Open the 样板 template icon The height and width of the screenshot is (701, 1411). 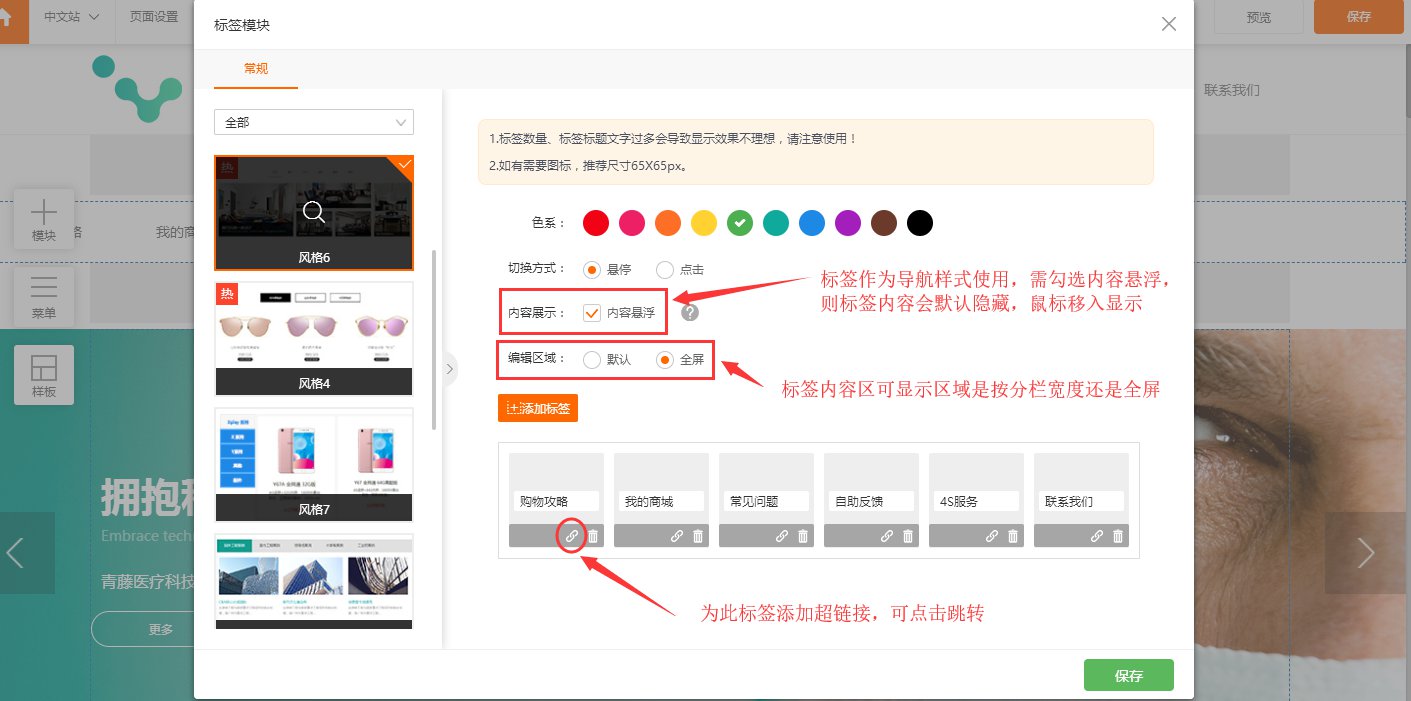pos(44,375)
